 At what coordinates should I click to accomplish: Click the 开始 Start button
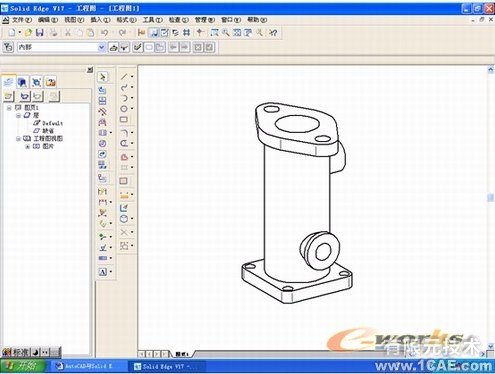[23, 366]
